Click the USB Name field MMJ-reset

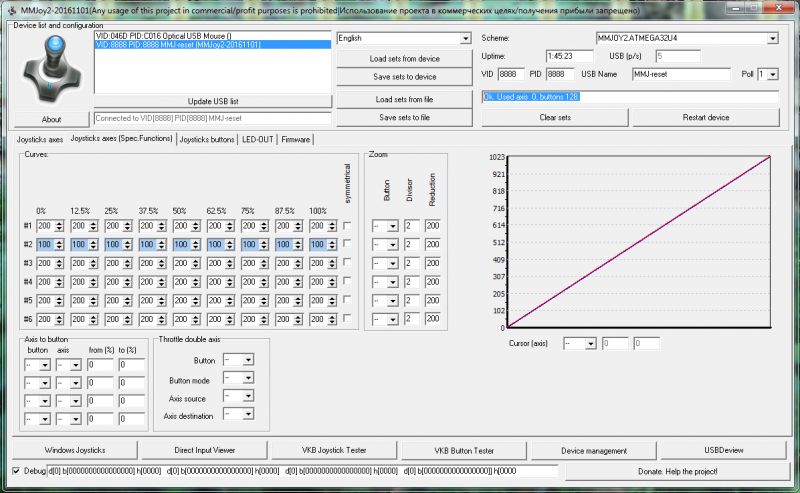681,74
